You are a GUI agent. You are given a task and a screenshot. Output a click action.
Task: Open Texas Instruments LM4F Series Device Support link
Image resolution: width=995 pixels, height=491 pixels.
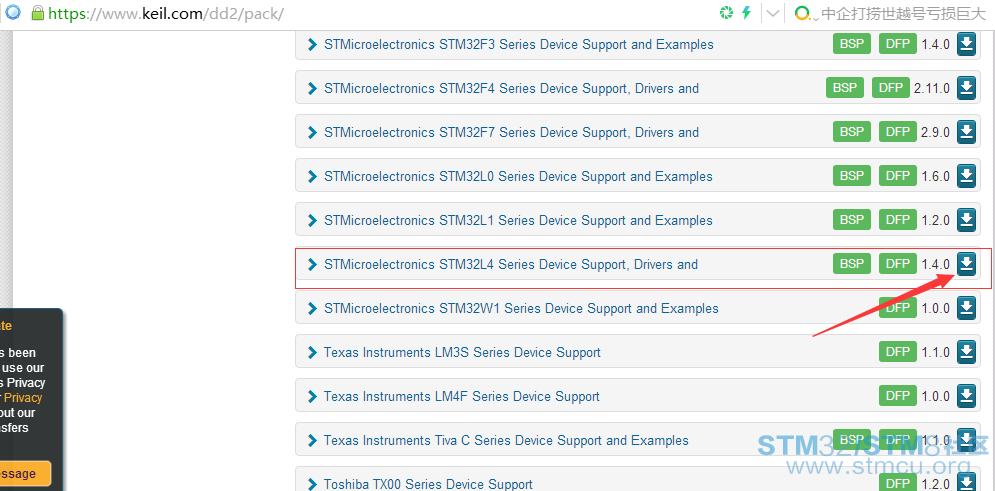(x=461, y=396)
